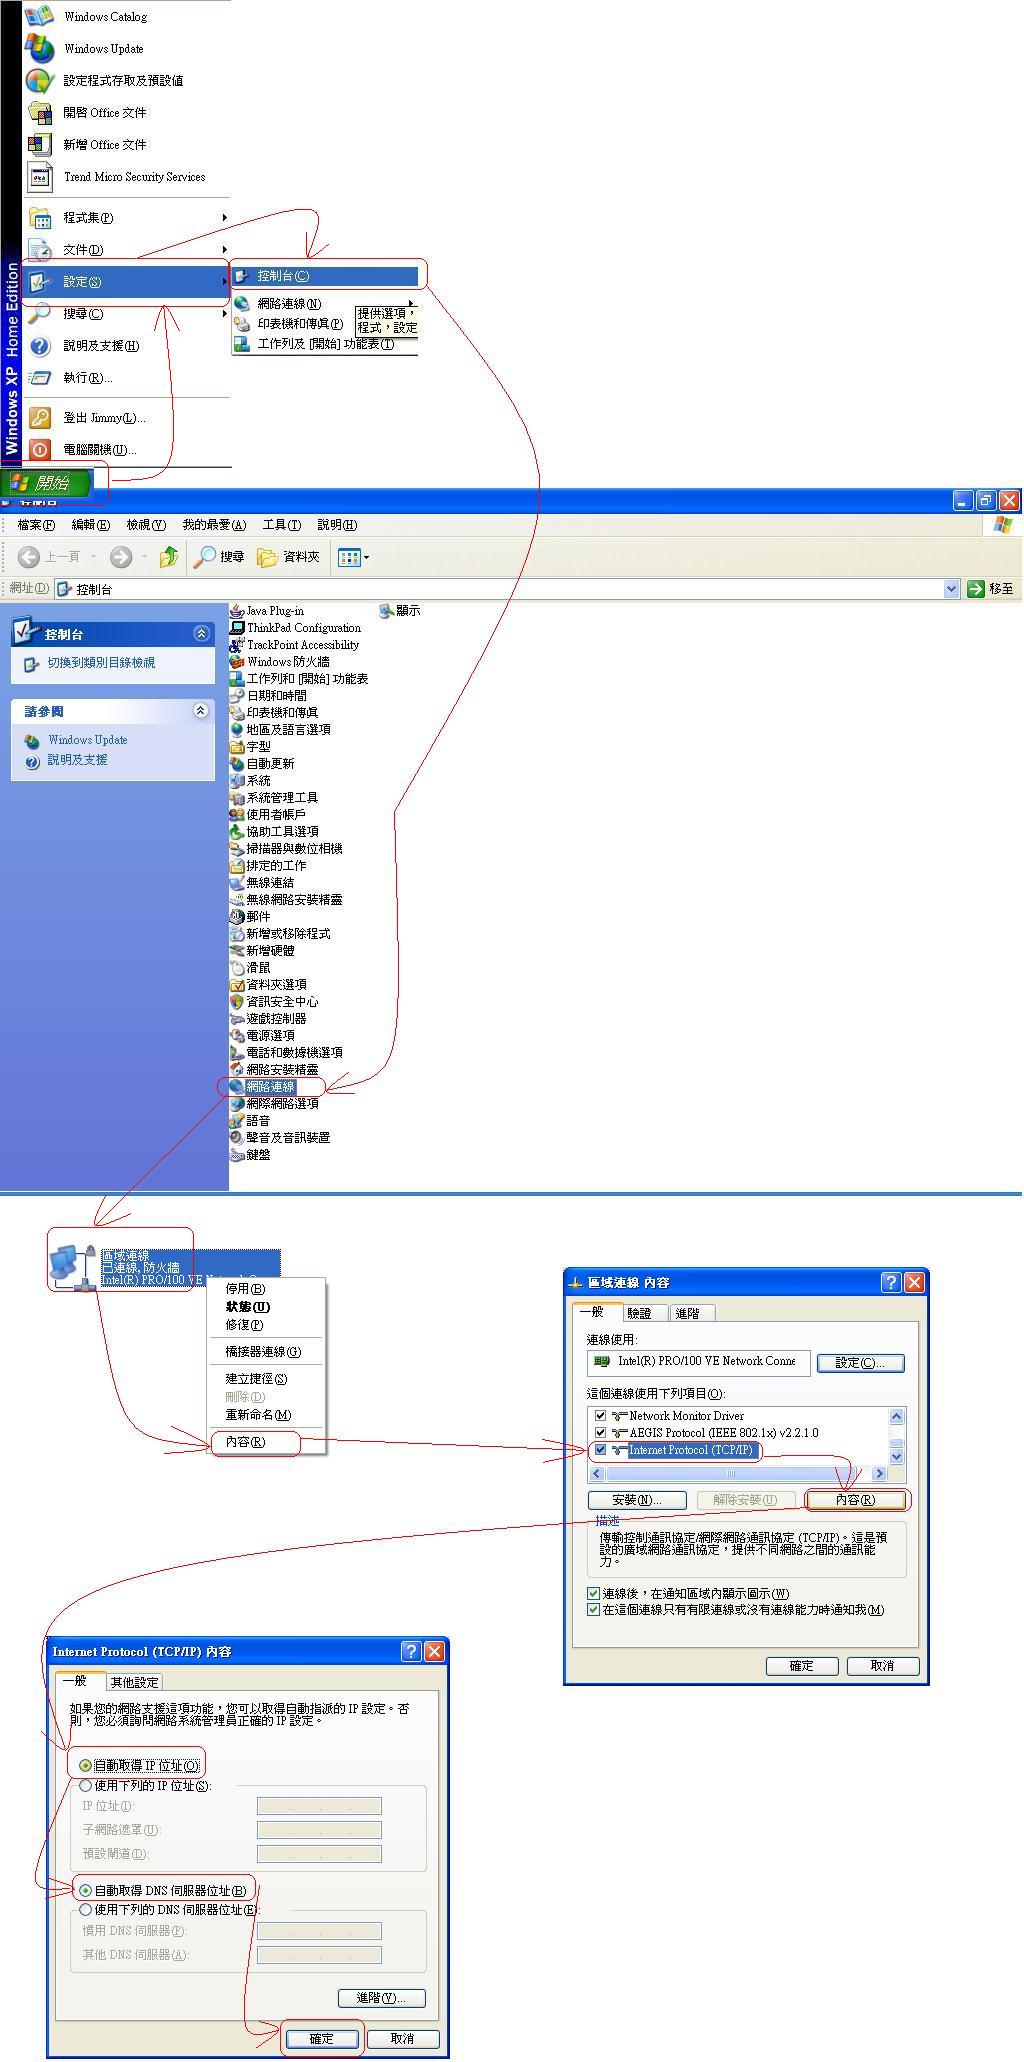The width and height of the screenshot is (1024, 2062).
Task: Click horizontal scrollbar in components list
Action: pyautogui.click(x=739, y=1474)
